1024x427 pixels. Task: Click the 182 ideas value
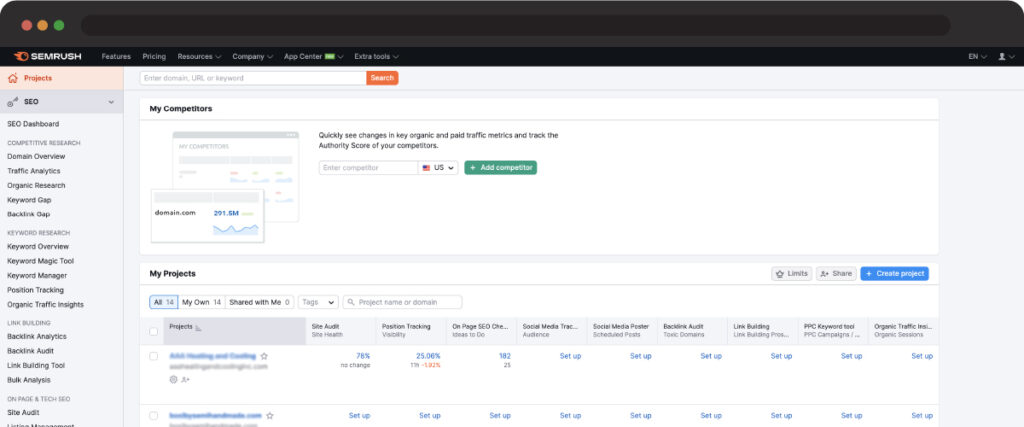point(505,356)
